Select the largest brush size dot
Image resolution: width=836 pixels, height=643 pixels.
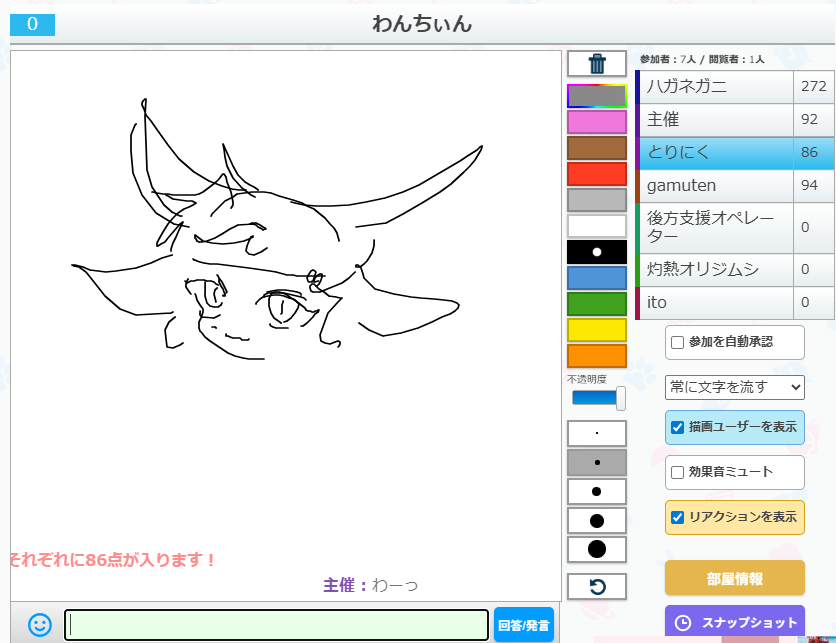[x=597, y=549]
